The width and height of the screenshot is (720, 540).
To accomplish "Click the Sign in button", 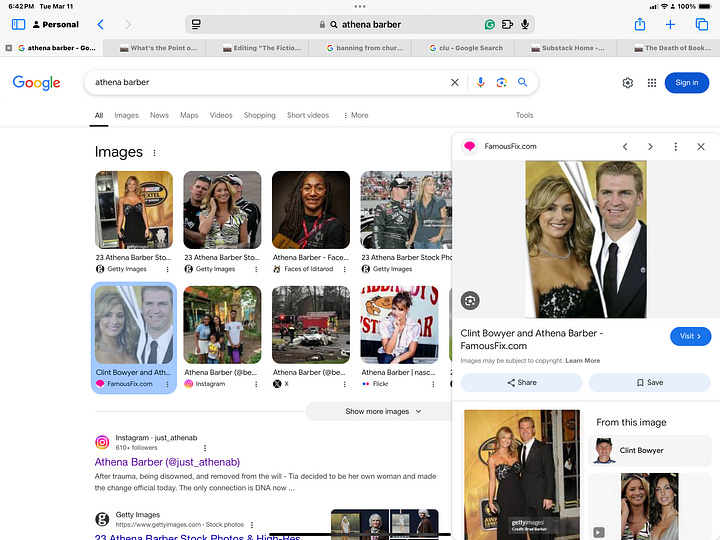I will [686, 83].
